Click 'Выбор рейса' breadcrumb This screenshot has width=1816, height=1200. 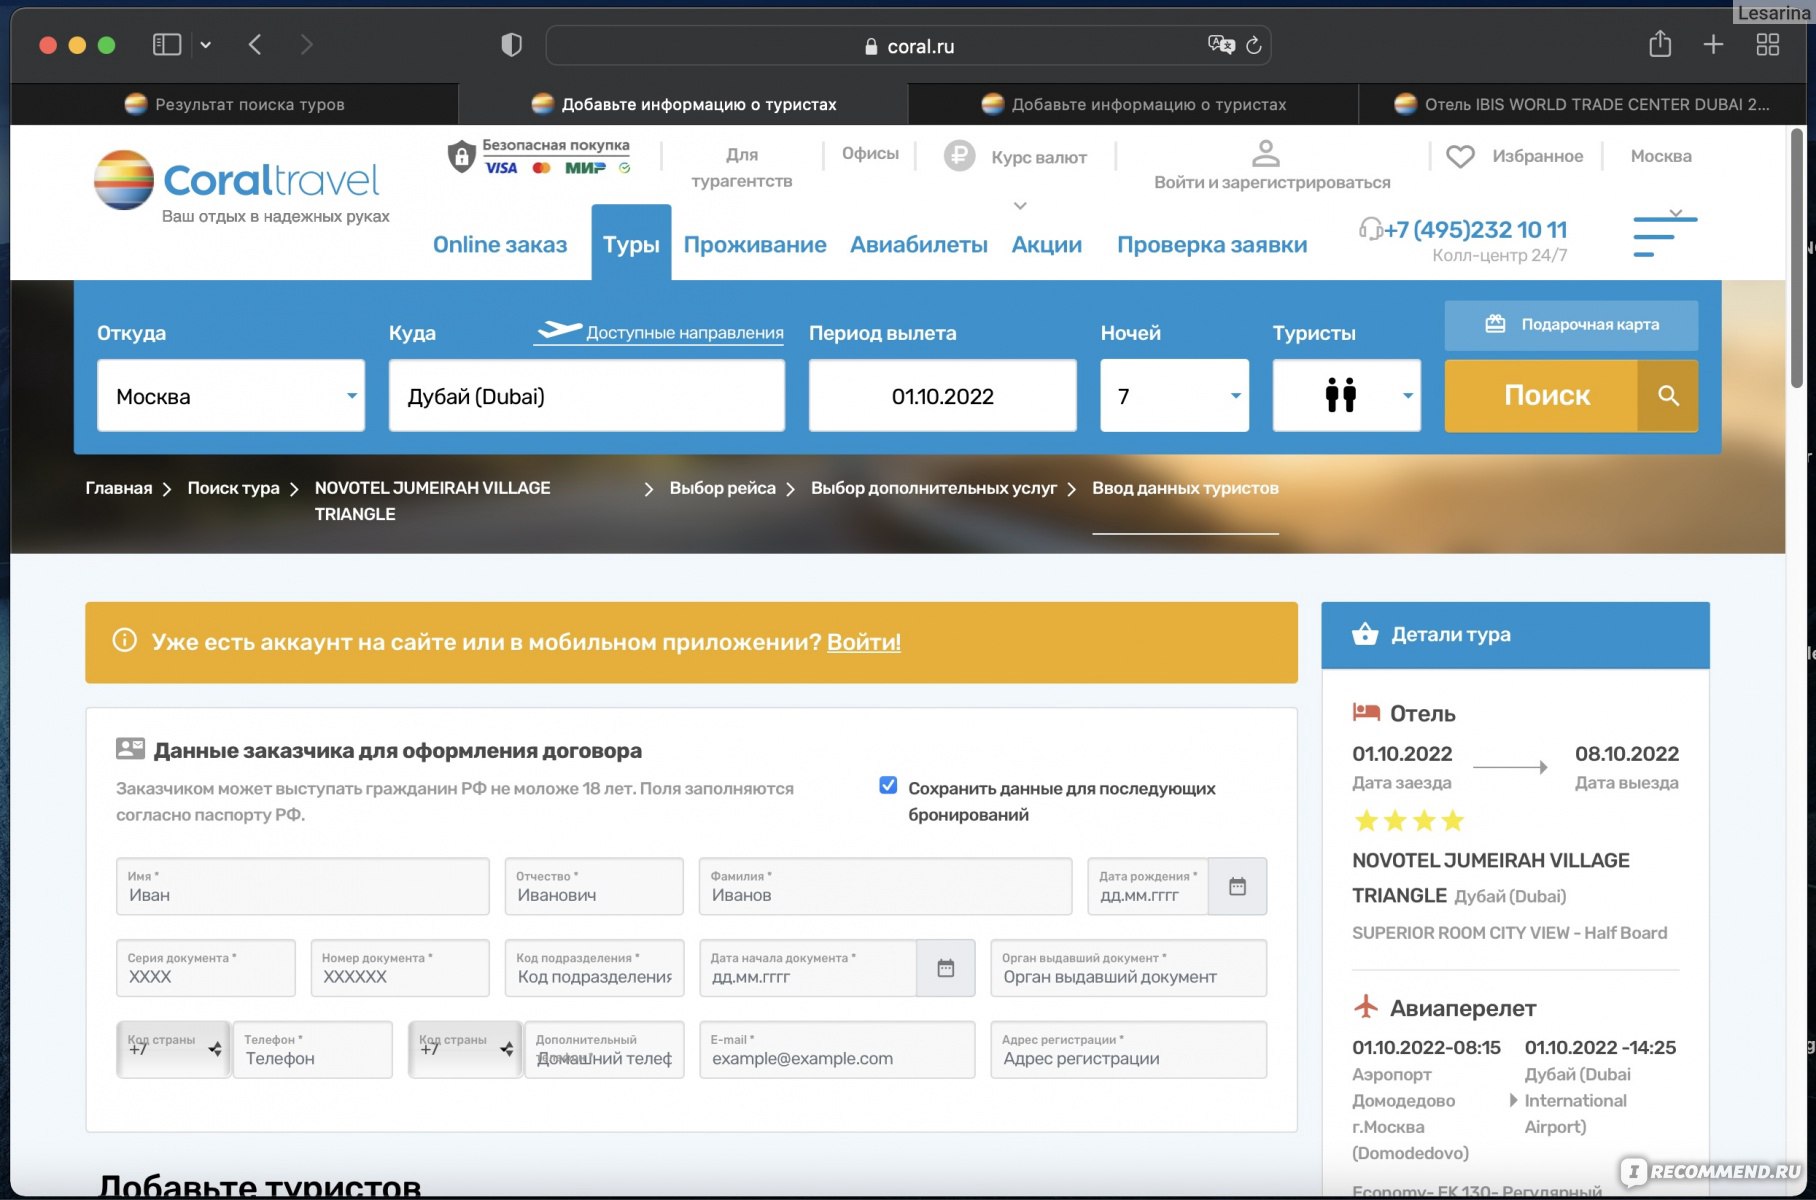click(x=722, y=488)
